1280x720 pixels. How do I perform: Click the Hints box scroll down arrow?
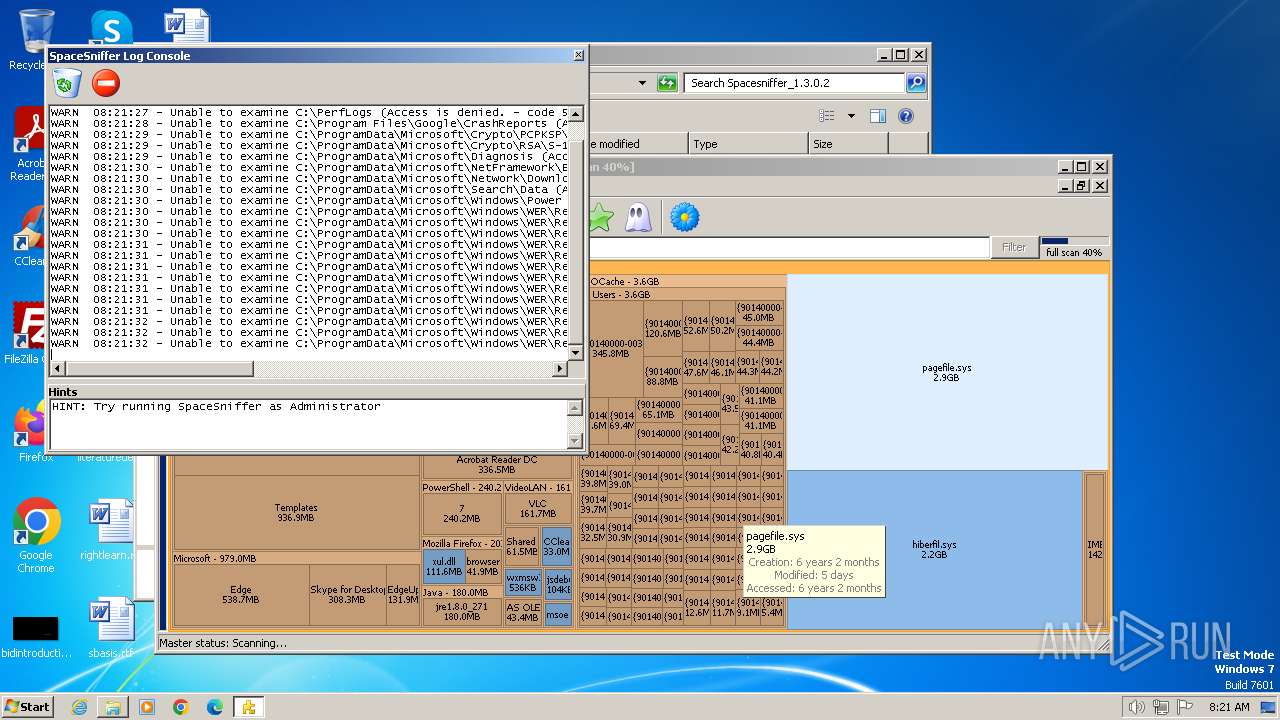(x=575, y=440)
